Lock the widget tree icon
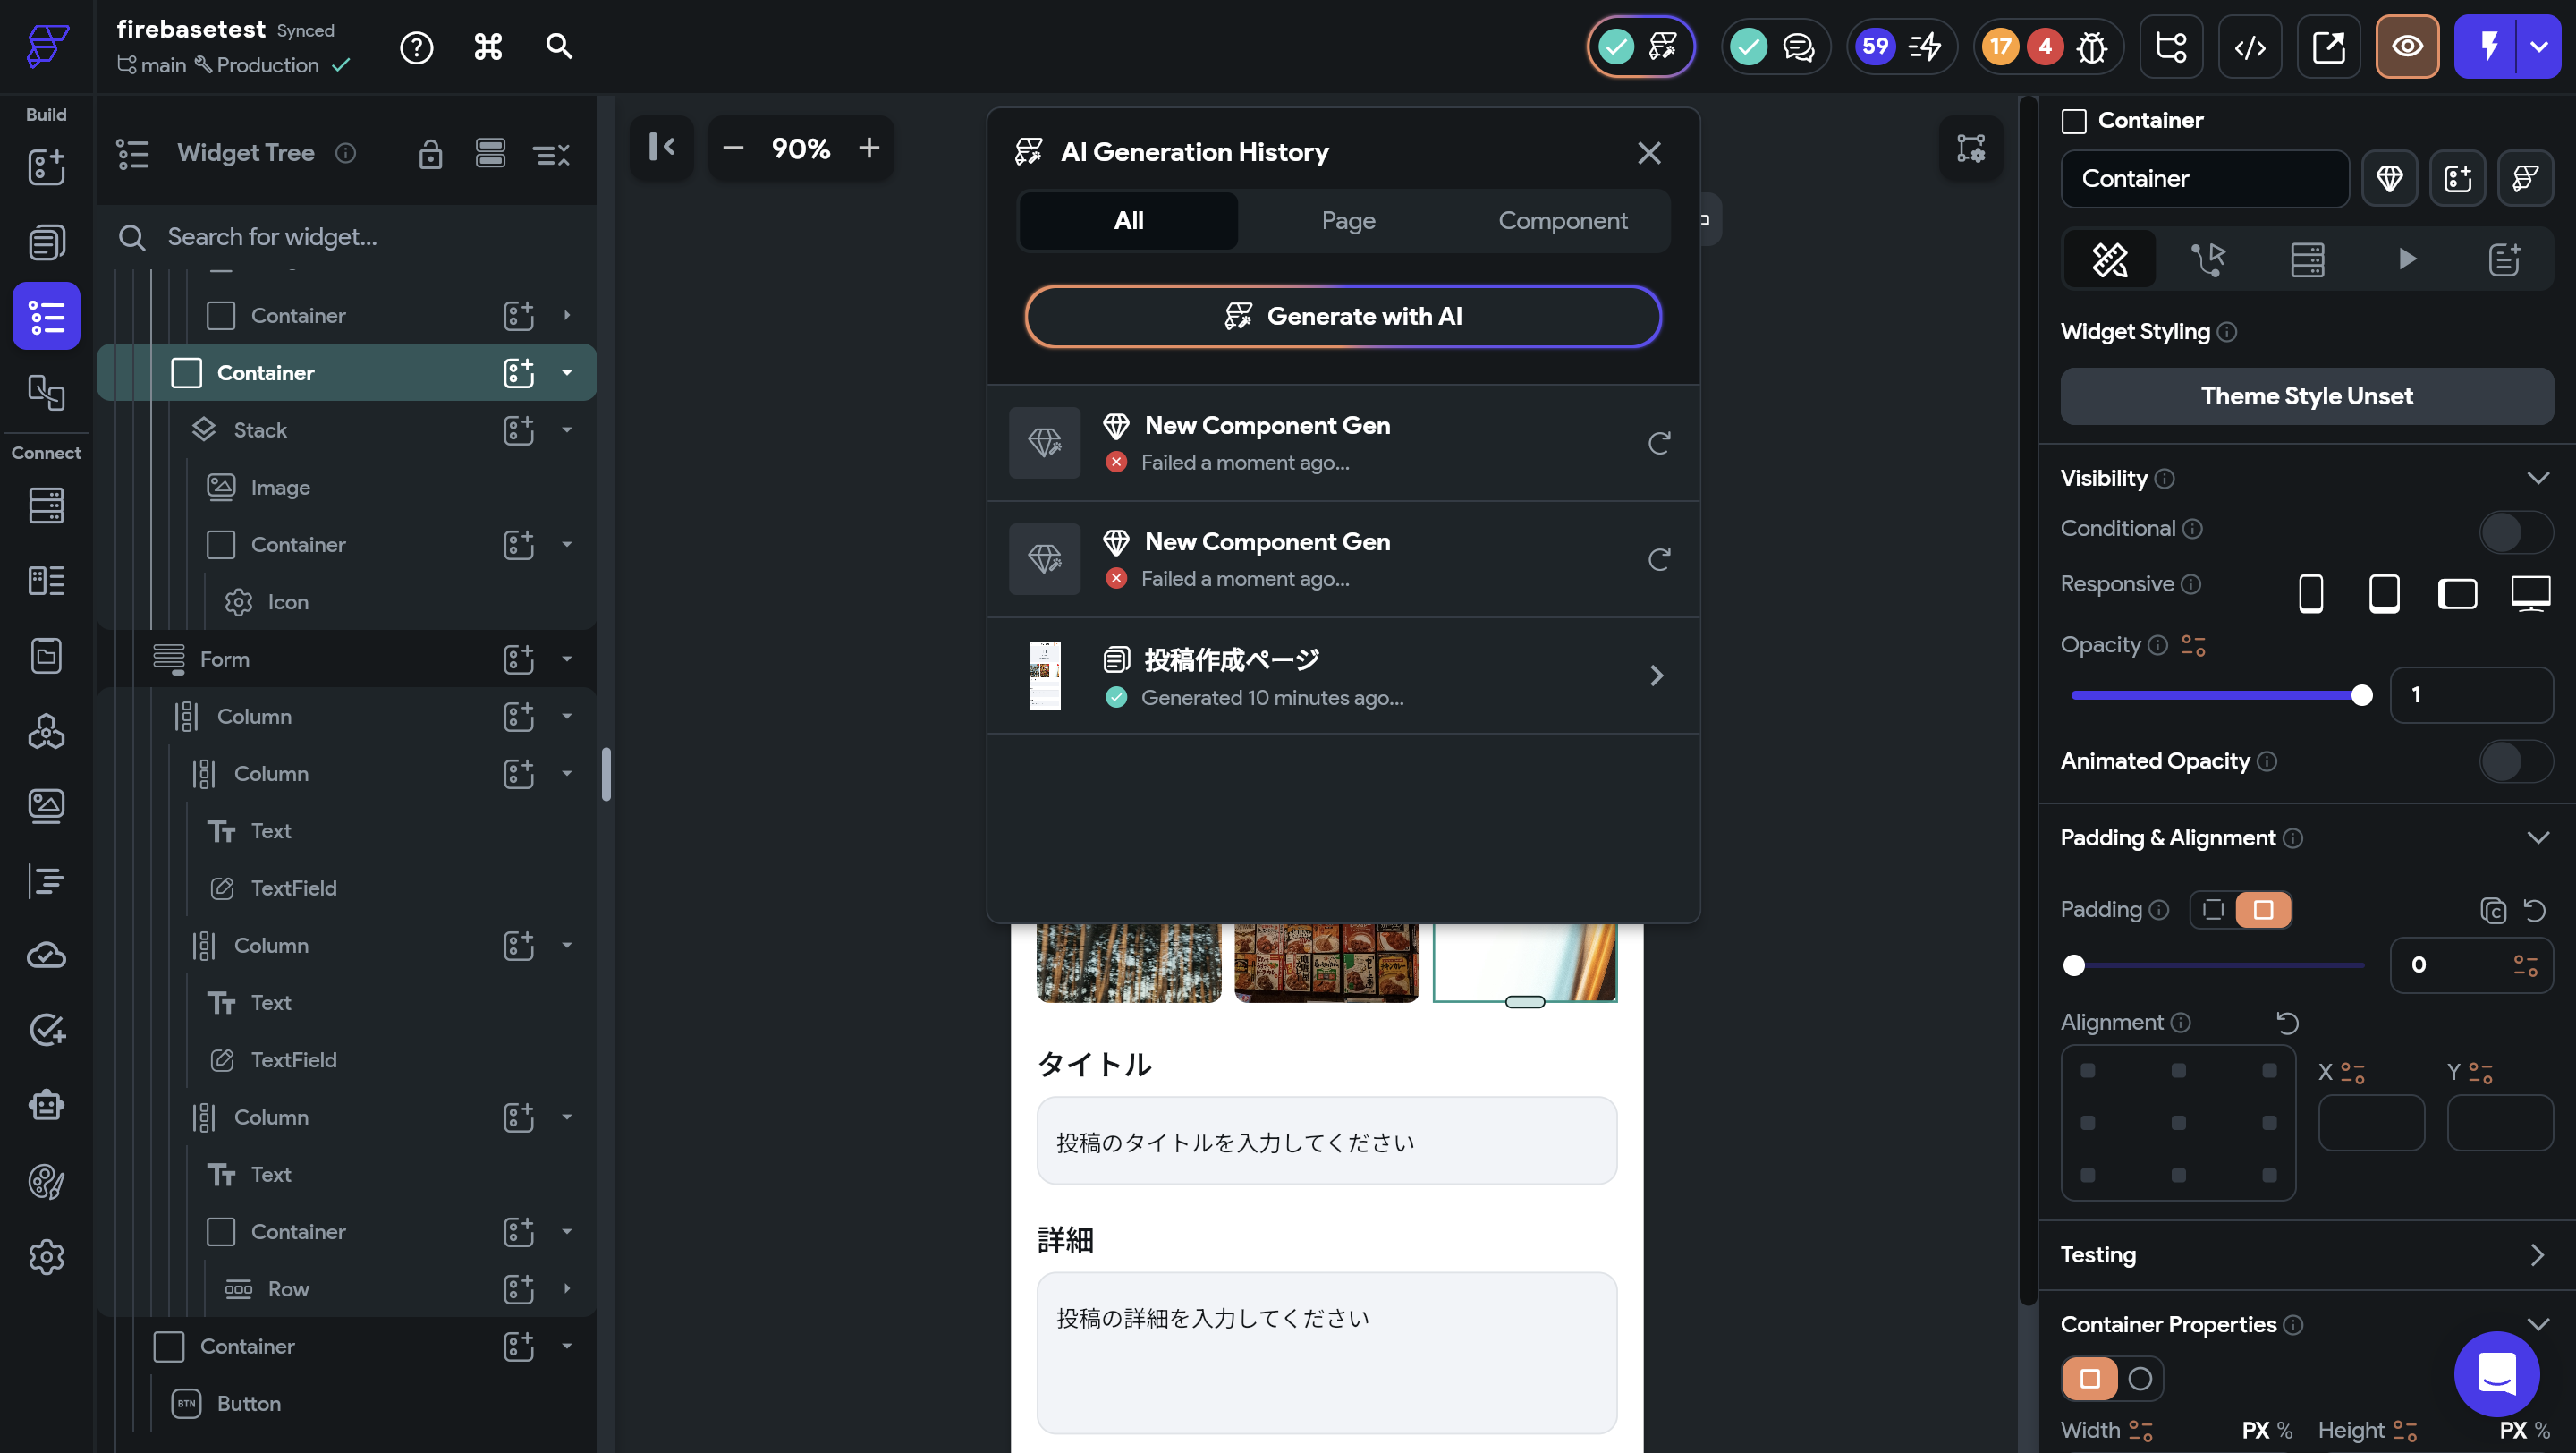 [430, 154]
